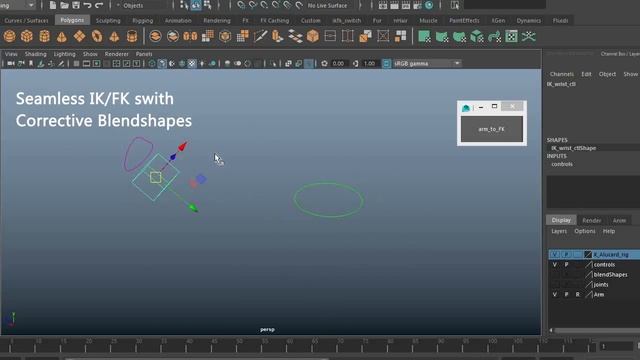Viewport: 640px width, 360px height.
Task: Click the Multi-Cut knife shelf icon
Action: 260,36
